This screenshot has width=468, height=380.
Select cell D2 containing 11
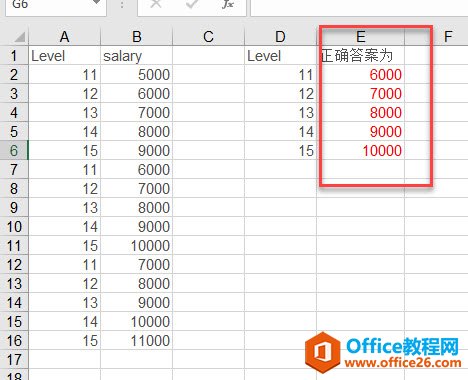point(281,74)
